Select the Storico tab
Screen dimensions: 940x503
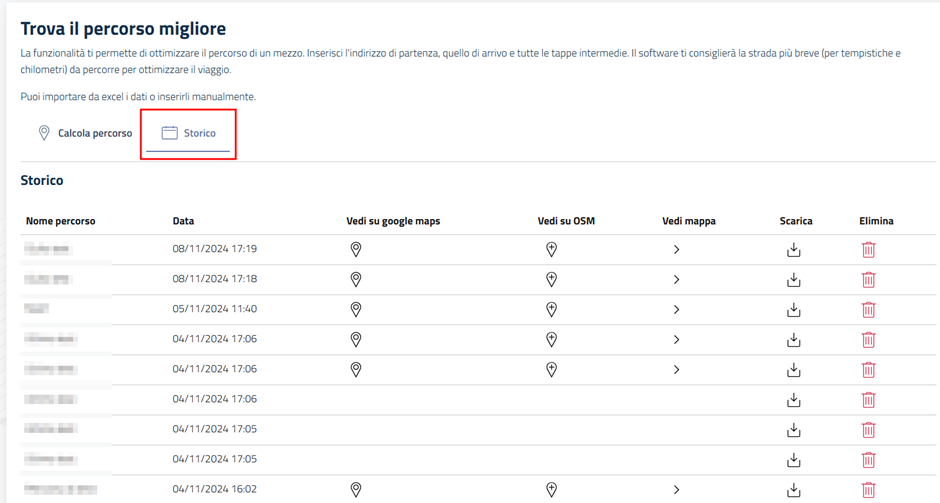[x=188, y=133]
